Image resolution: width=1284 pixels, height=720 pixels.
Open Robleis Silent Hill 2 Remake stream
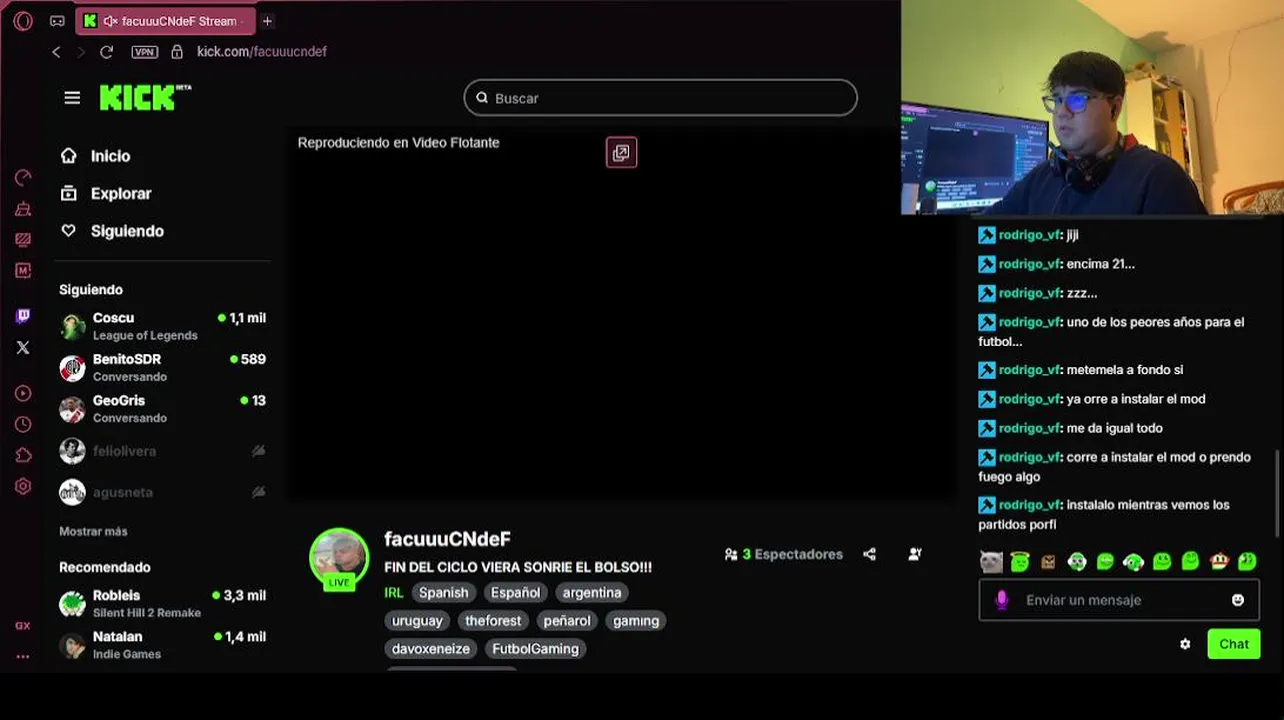click(x=163, y=603)
